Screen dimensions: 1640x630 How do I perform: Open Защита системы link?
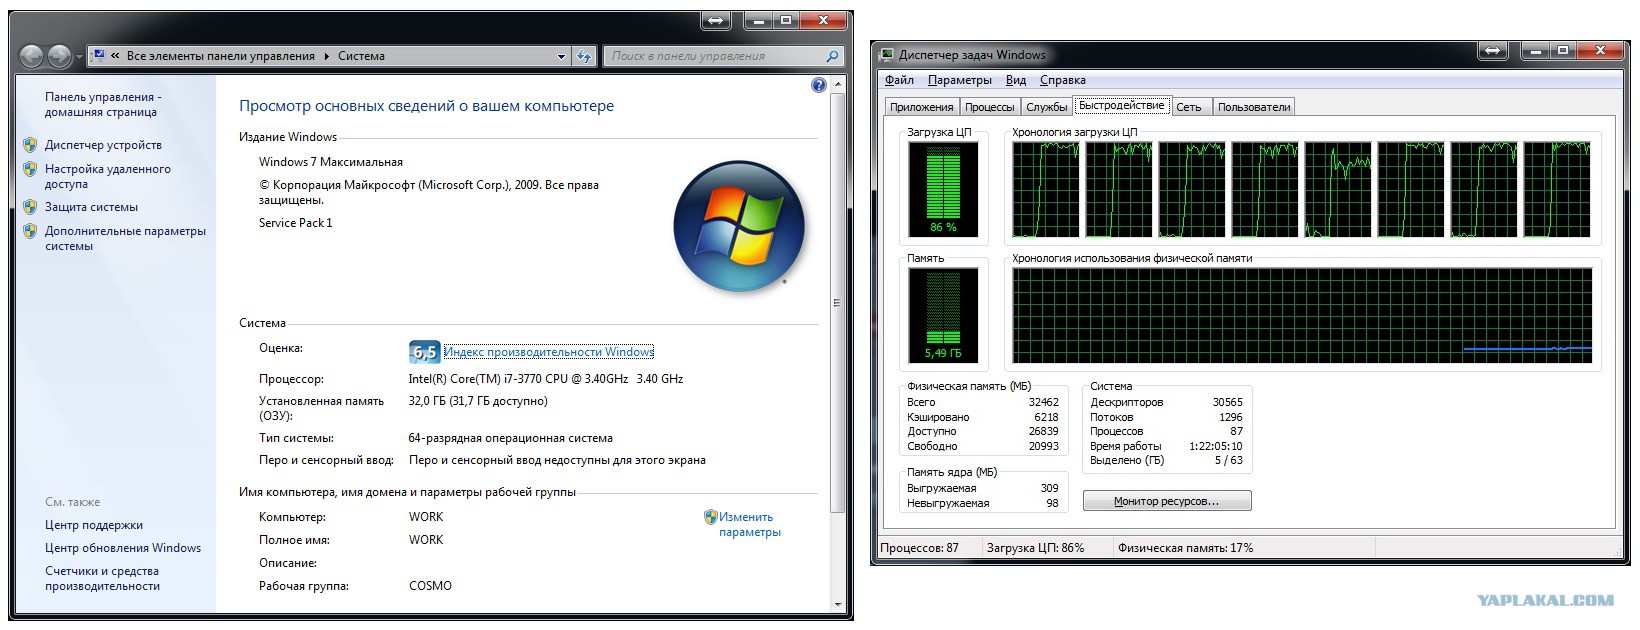click(91, 207)
